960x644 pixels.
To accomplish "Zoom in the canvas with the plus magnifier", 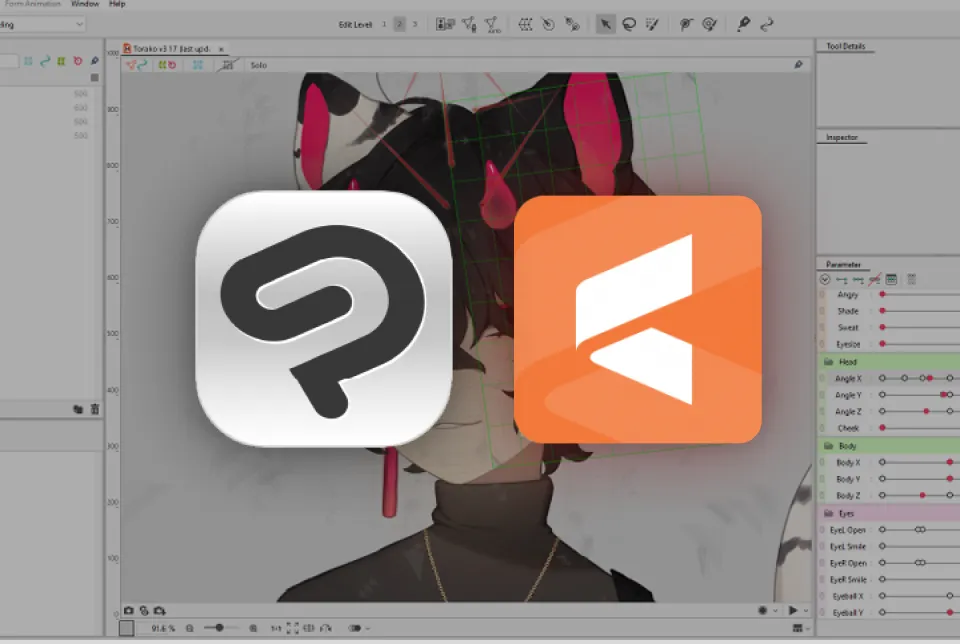I will tap(253, 628).
